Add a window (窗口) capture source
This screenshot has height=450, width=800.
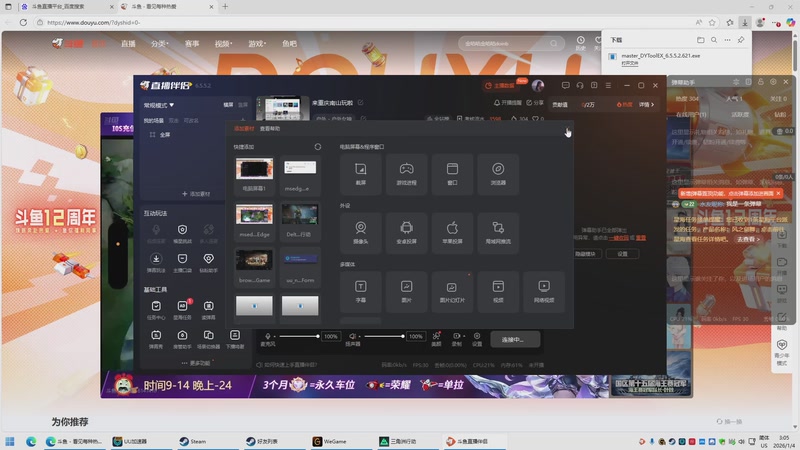[452, 174]
